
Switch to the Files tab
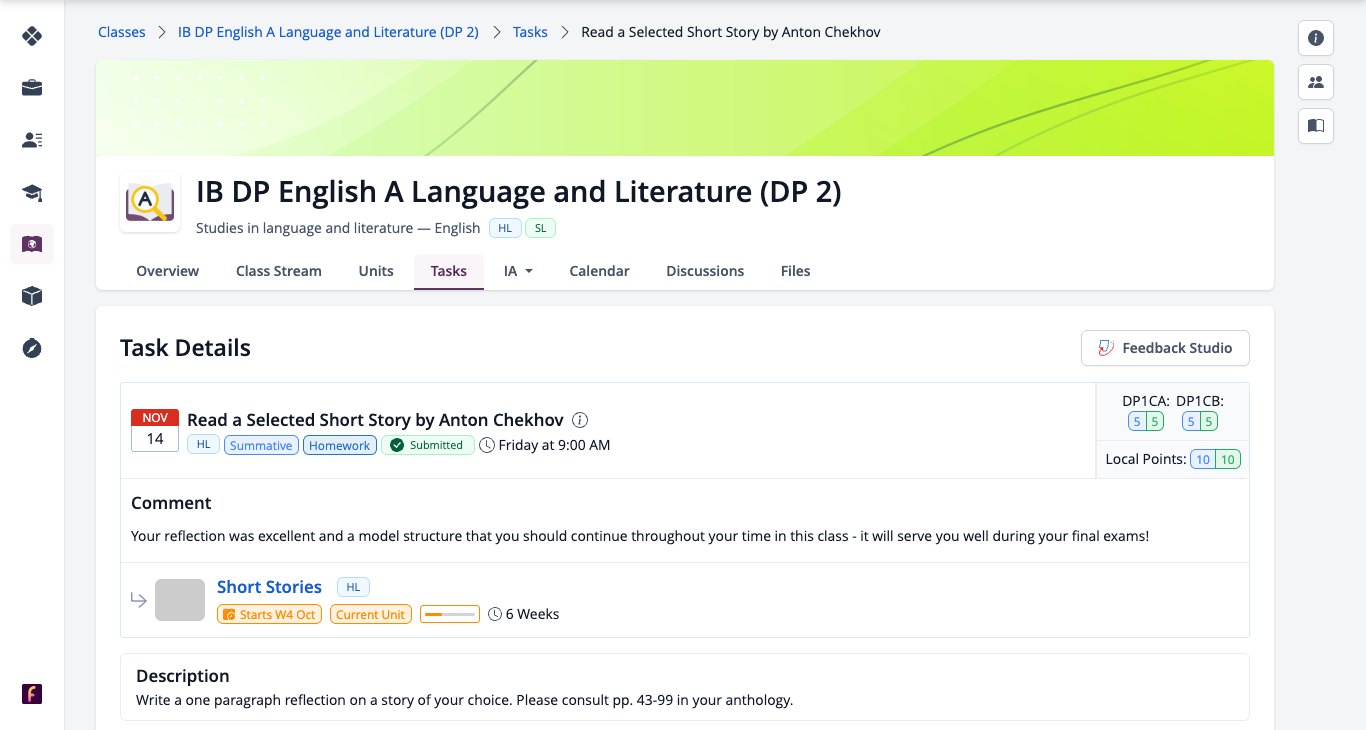(x=796, y=271)
